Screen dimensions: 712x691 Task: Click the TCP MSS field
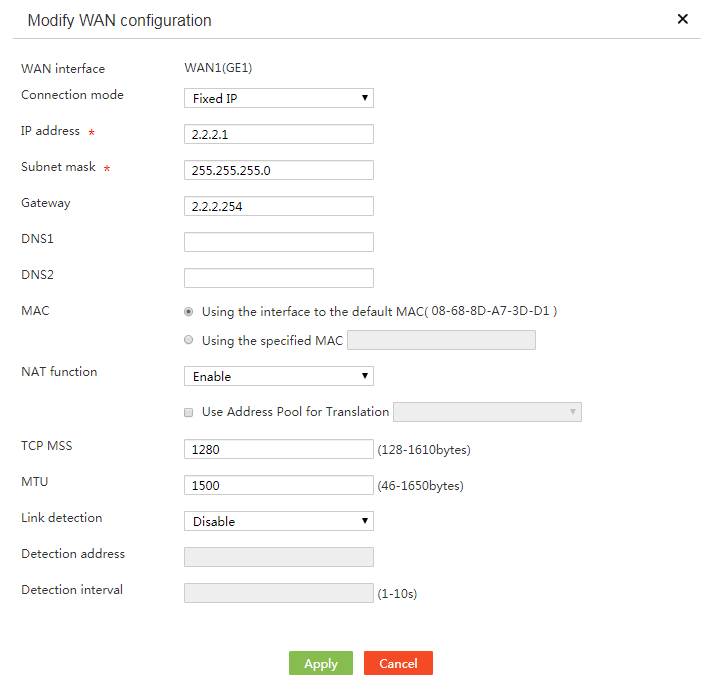coord(278,449)
